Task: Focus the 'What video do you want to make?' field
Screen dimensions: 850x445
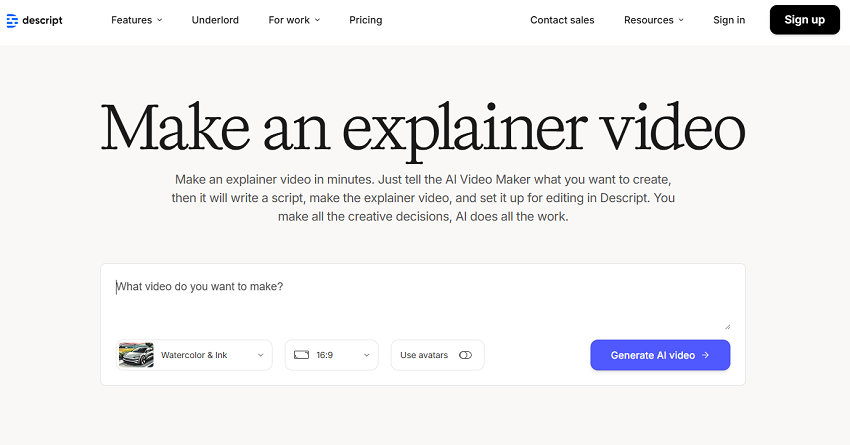Action: point(422,304)
